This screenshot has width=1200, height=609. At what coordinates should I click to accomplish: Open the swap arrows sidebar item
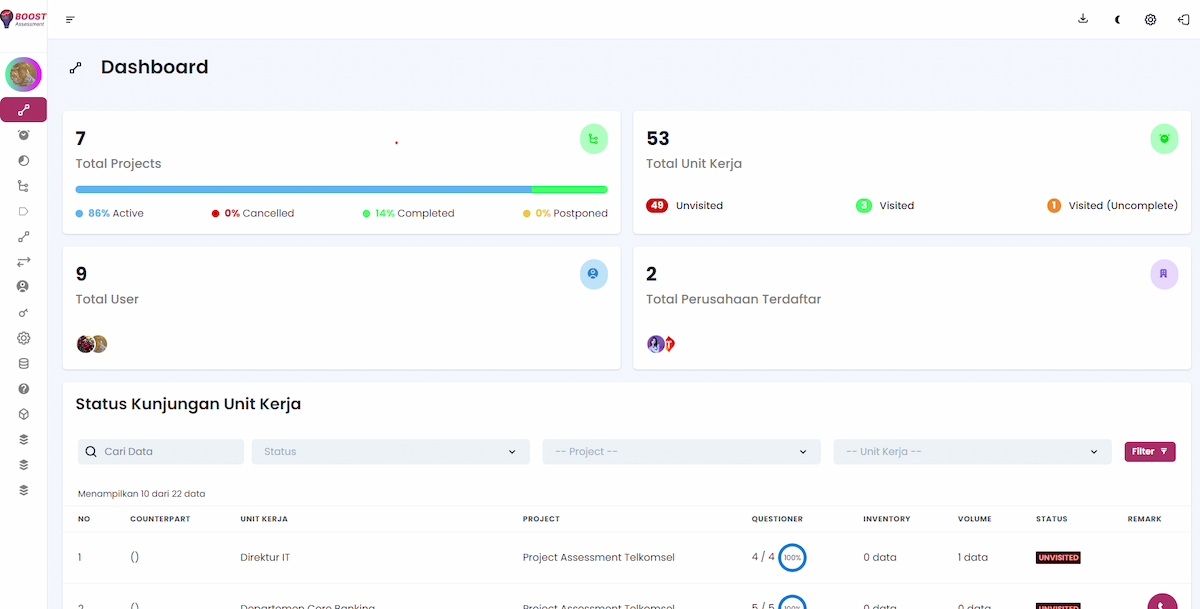[24, 262]
